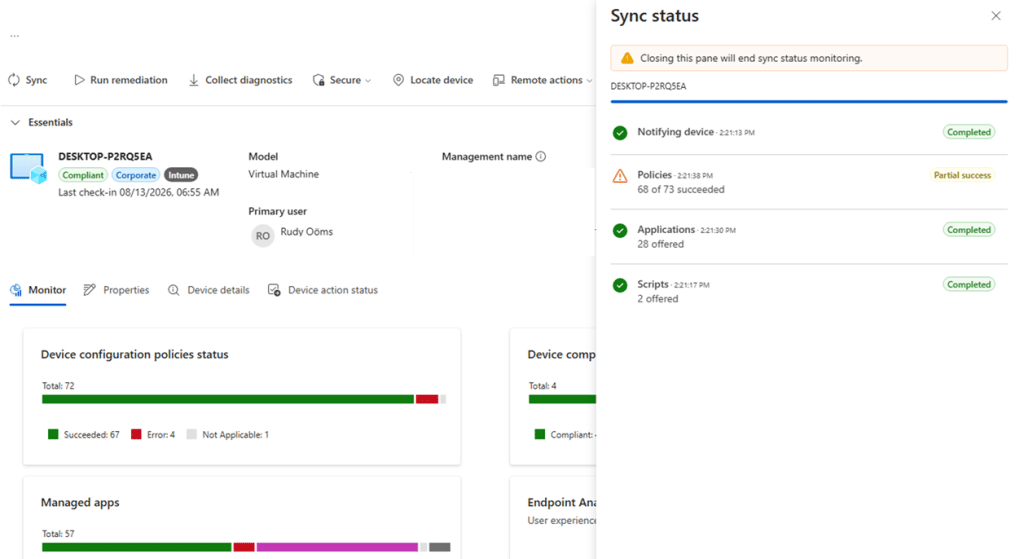Click the "68 of 73 succeeded" text
This screenshot has height=559, width=1024.
[680, 189]
